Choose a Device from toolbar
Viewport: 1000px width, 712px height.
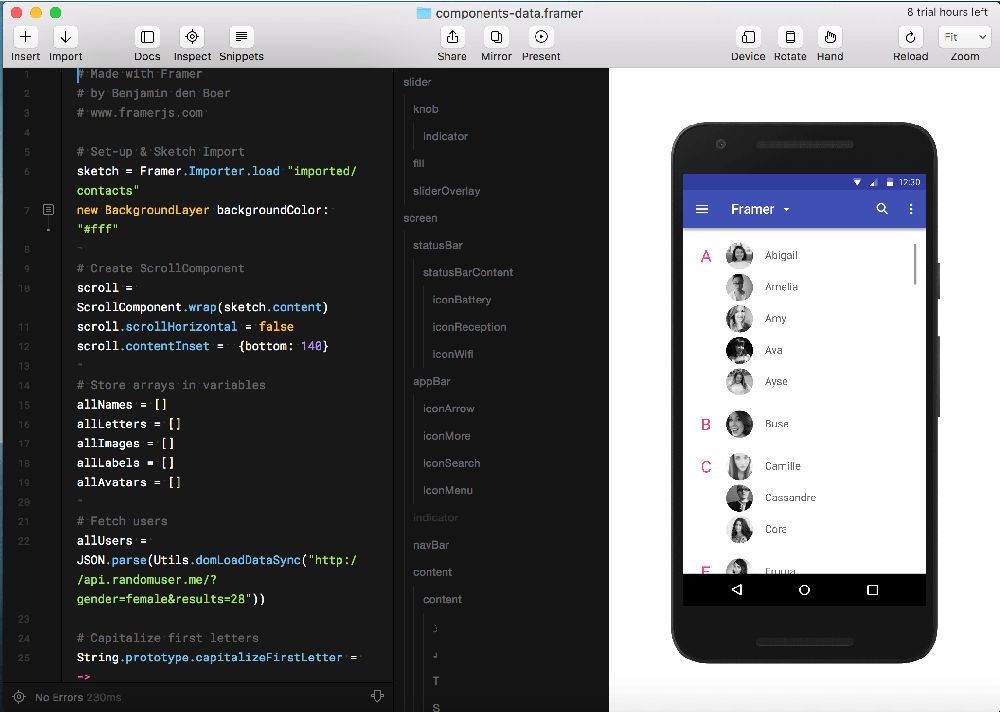coord(748,37)
